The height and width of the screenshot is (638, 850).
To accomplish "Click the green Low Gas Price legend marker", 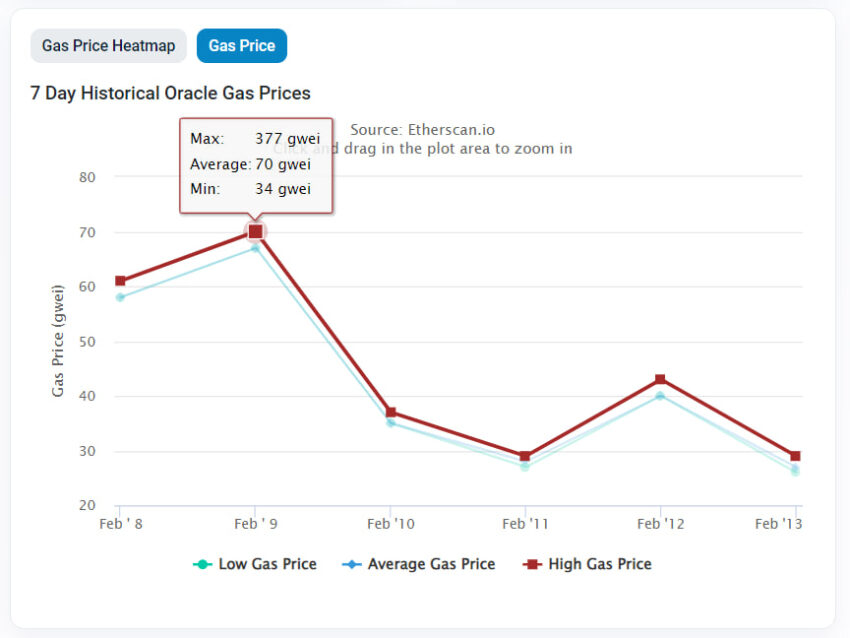I will click(x=202, y=564).
